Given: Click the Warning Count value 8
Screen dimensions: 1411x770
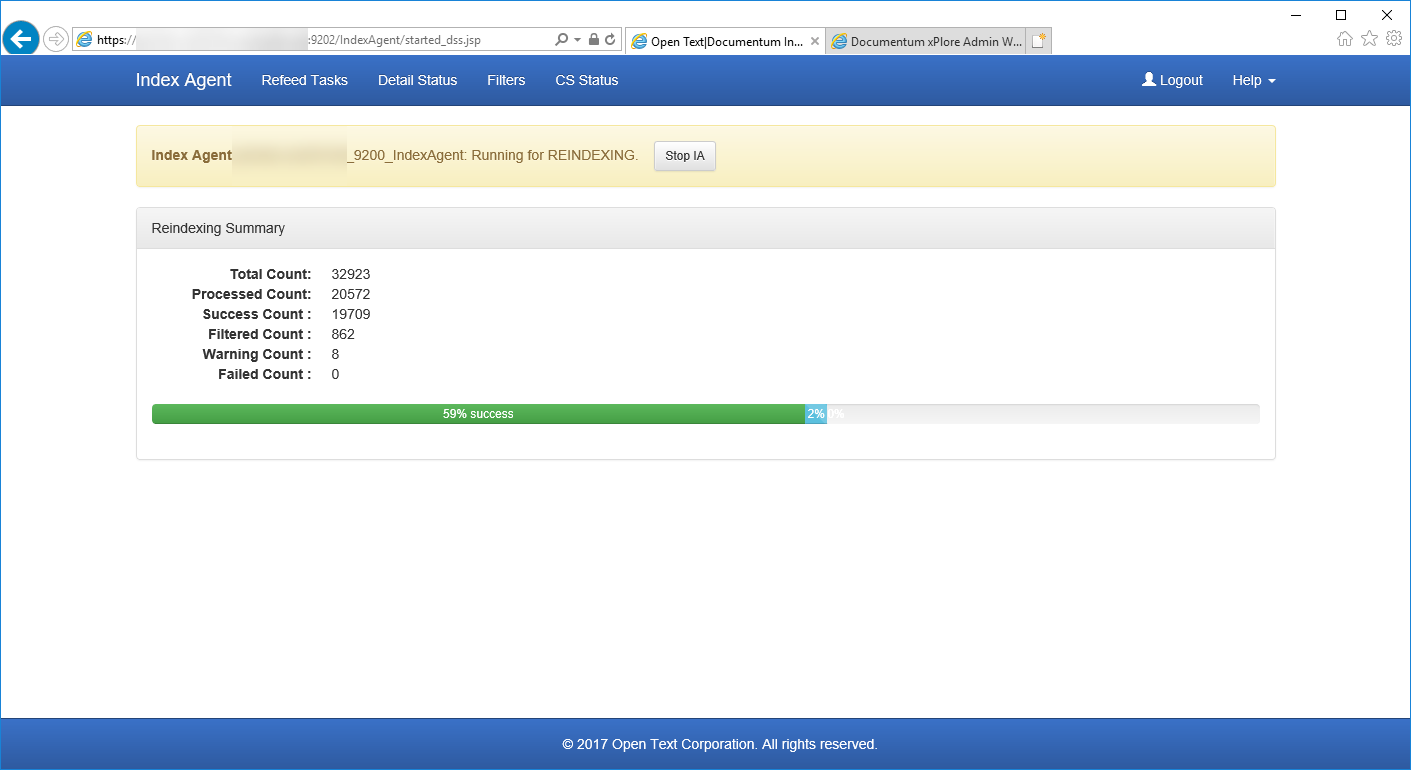Looking at the screenshot, I should point(335,354).
